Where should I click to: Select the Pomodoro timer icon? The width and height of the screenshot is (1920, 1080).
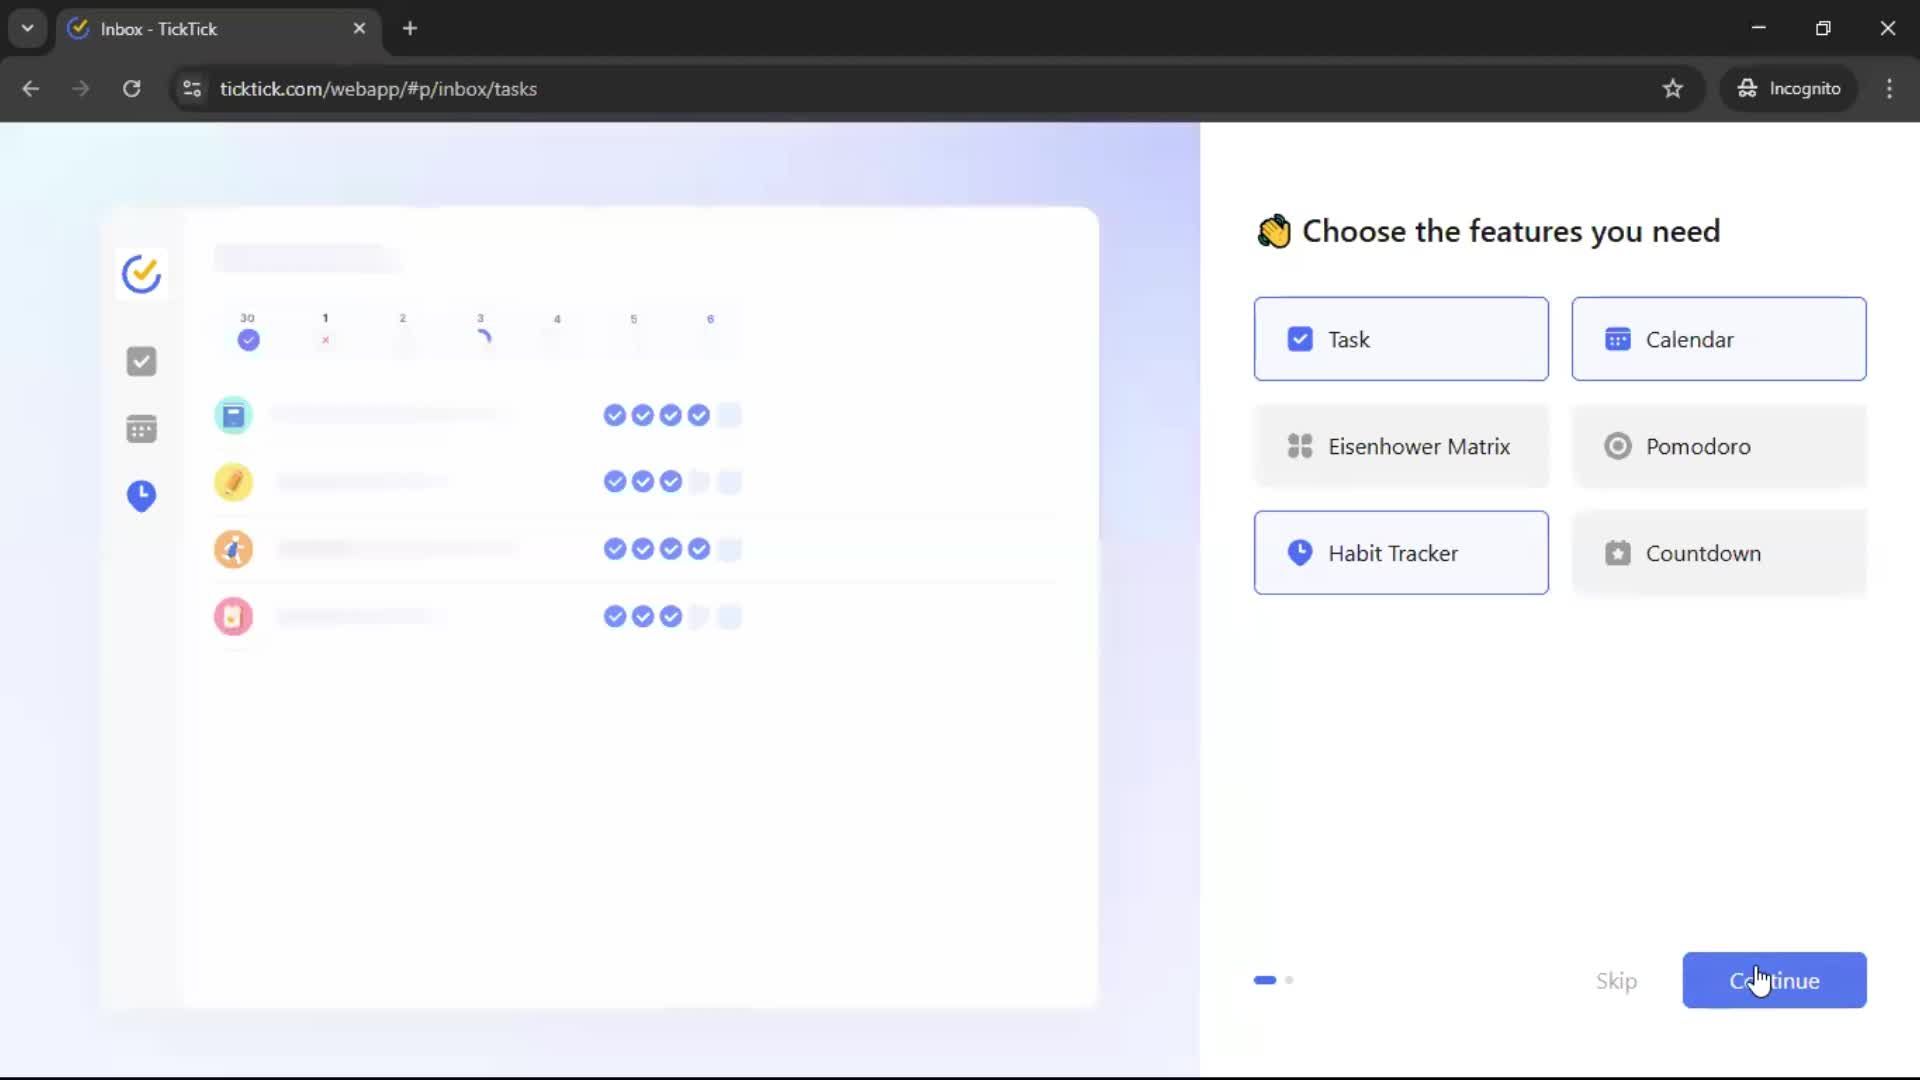coord(1617,446)
